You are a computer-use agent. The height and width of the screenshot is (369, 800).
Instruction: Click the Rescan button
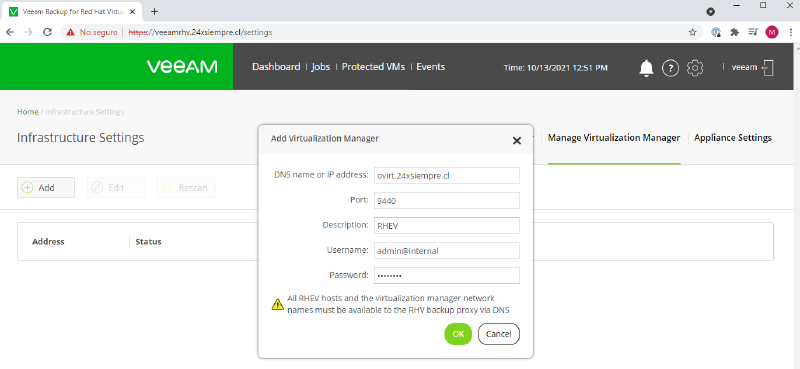pos(186,188)
